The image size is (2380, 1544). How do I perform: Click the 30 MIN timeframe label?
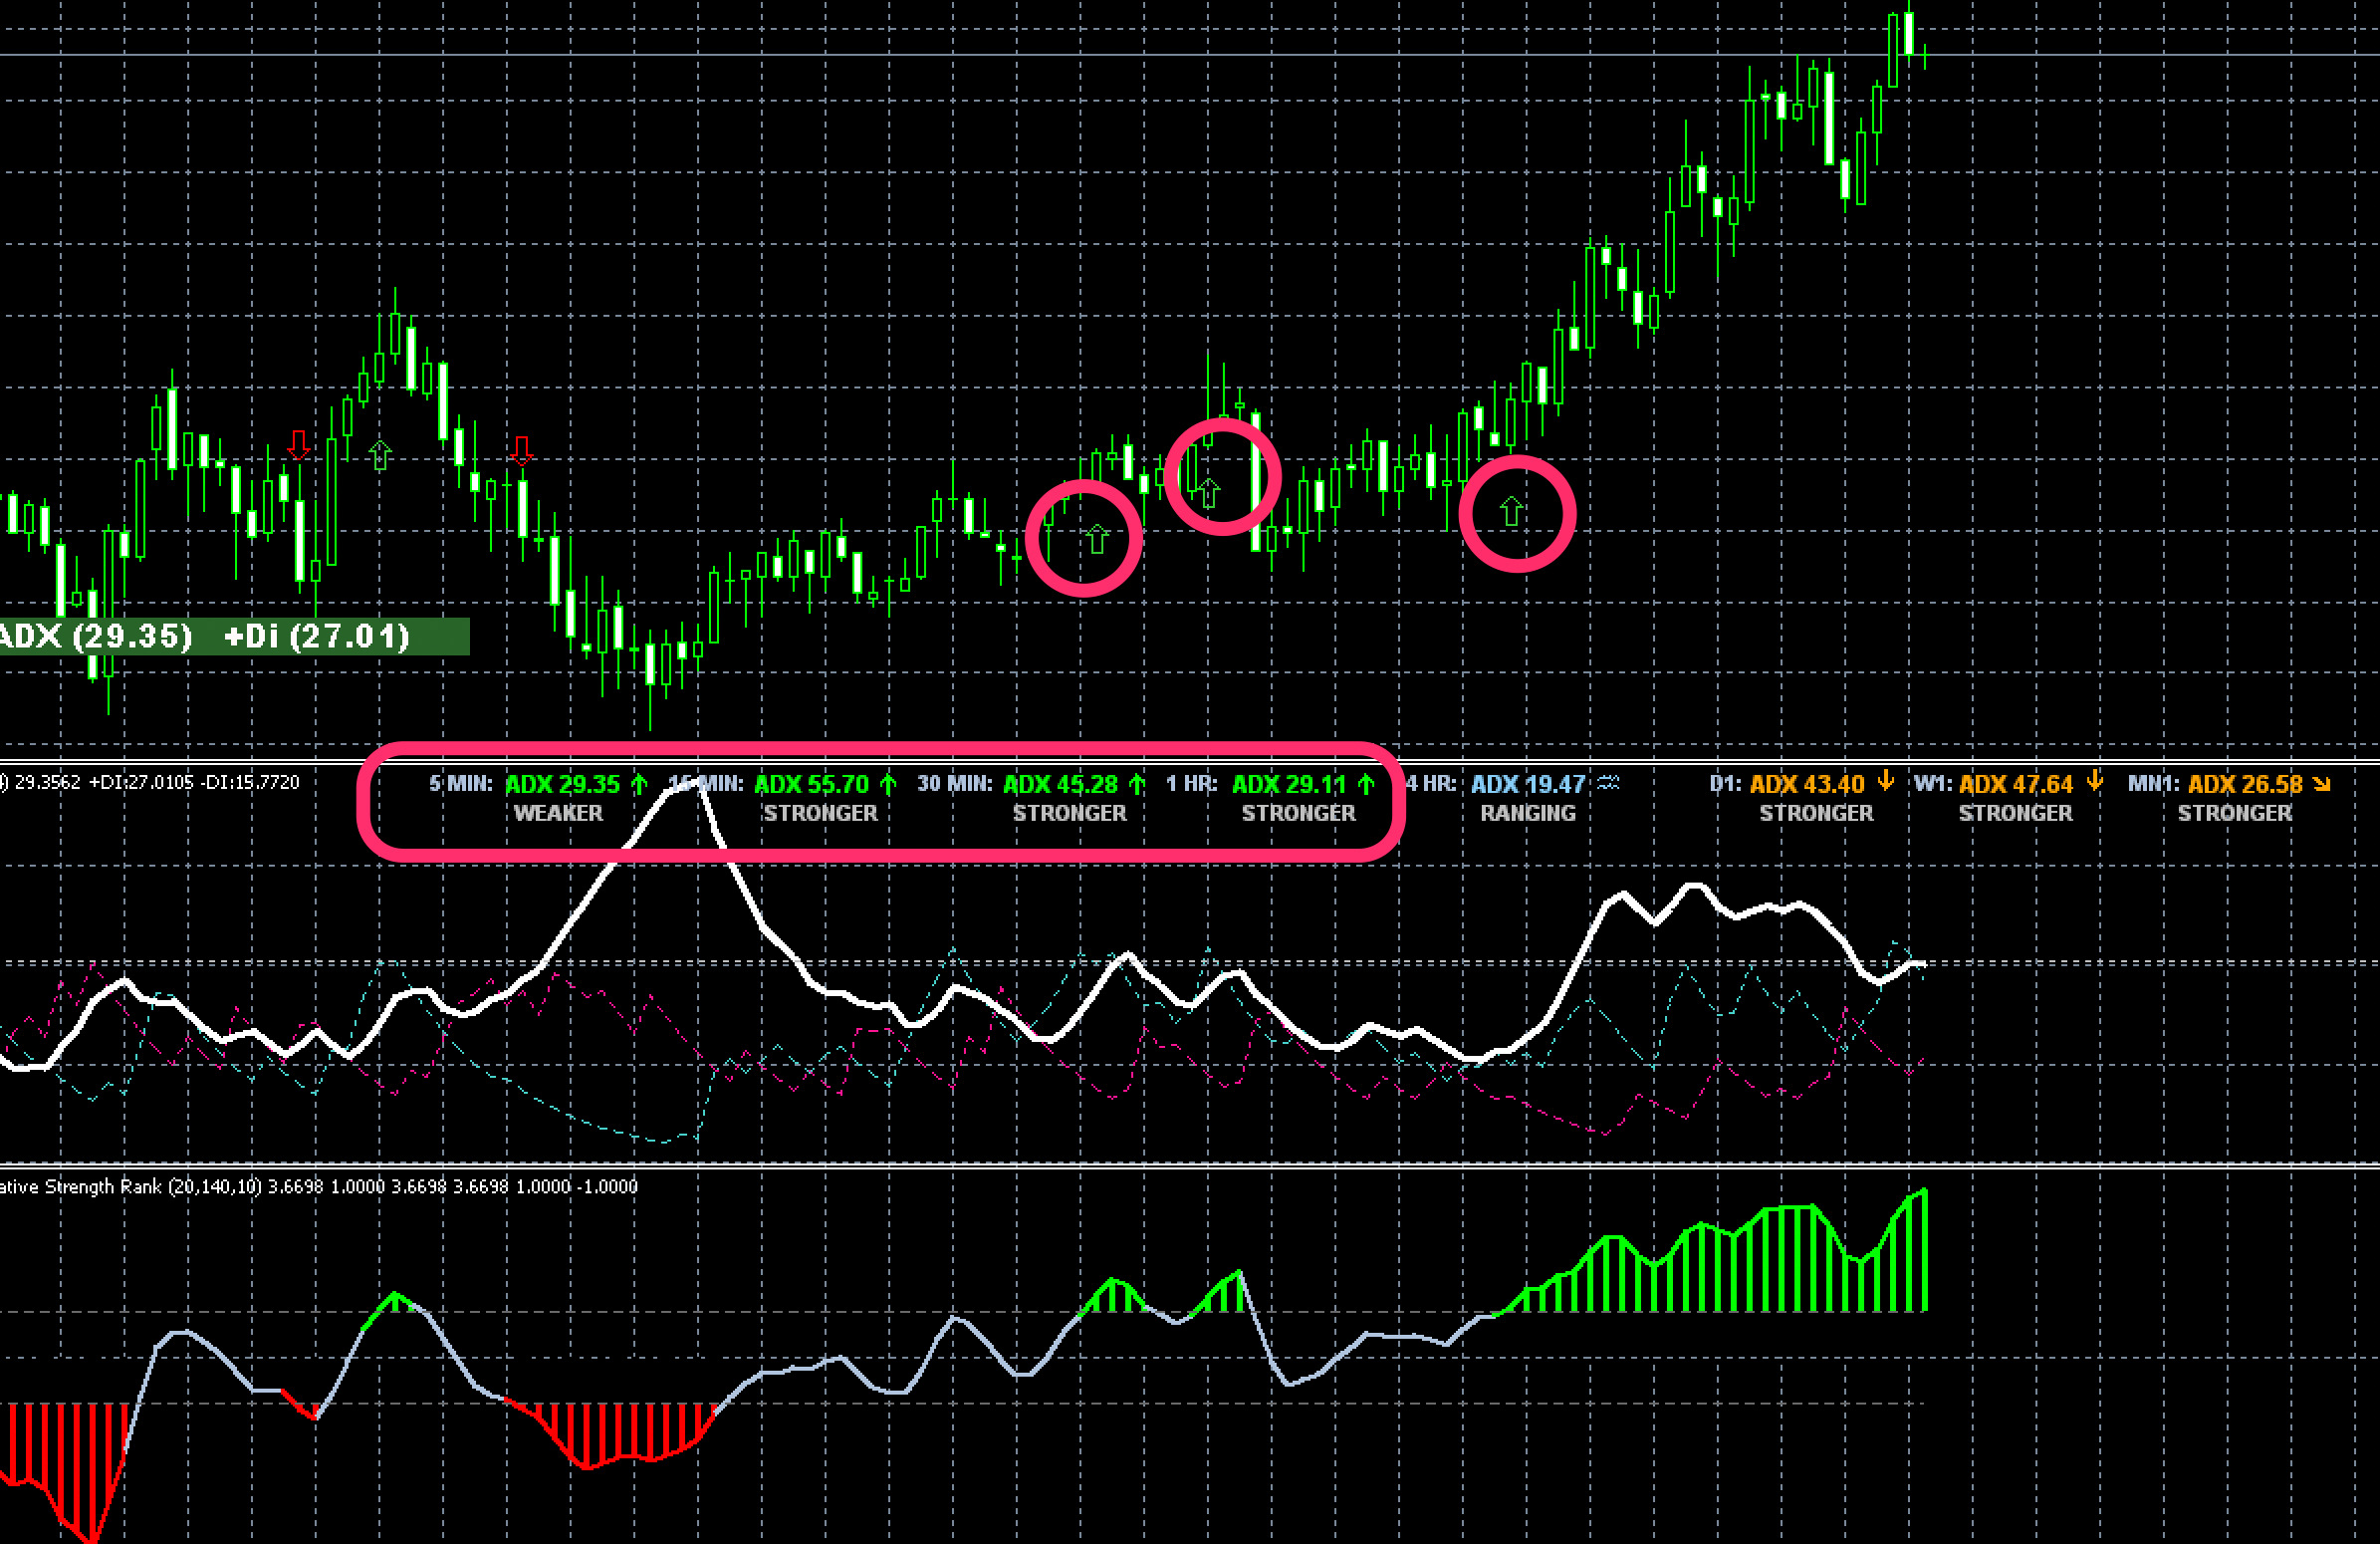point(955,783)
